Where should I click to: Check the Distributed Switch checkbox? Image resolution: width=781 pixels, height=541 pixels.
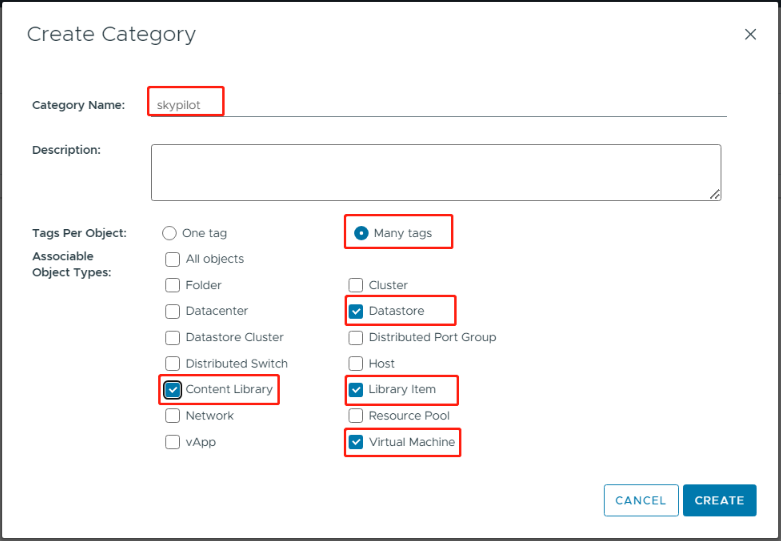pos(172,363)
